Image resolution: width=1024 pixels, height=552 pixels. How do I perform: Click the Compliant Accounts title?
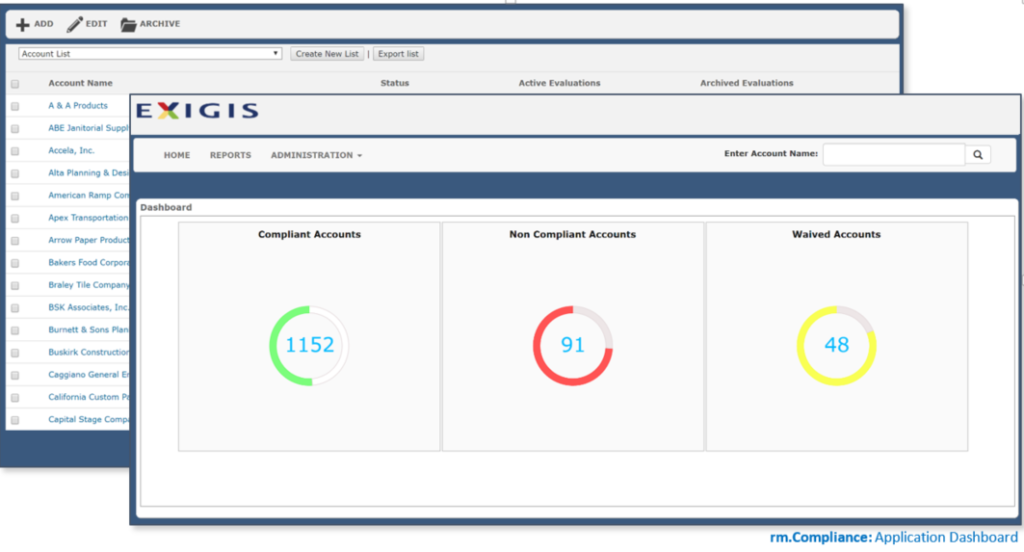point(309,235)
